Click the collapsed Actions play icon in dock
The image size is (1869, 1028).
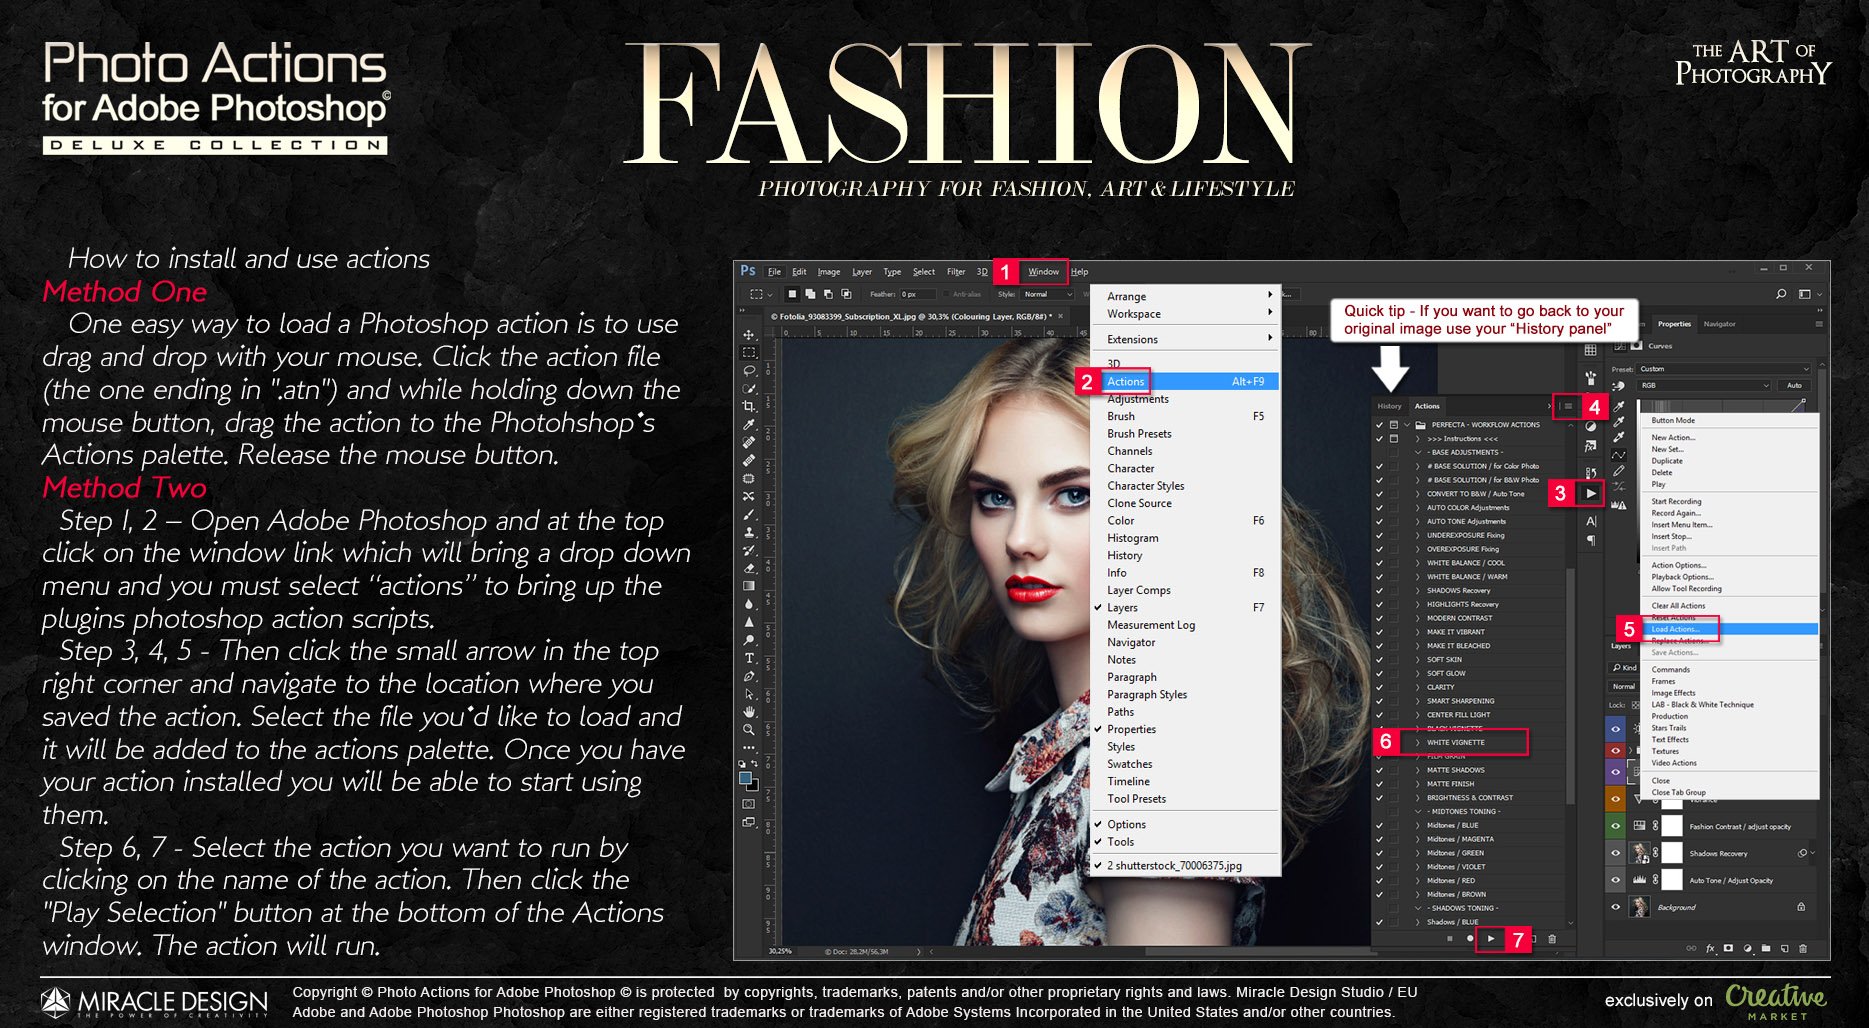pos(1591,493)
